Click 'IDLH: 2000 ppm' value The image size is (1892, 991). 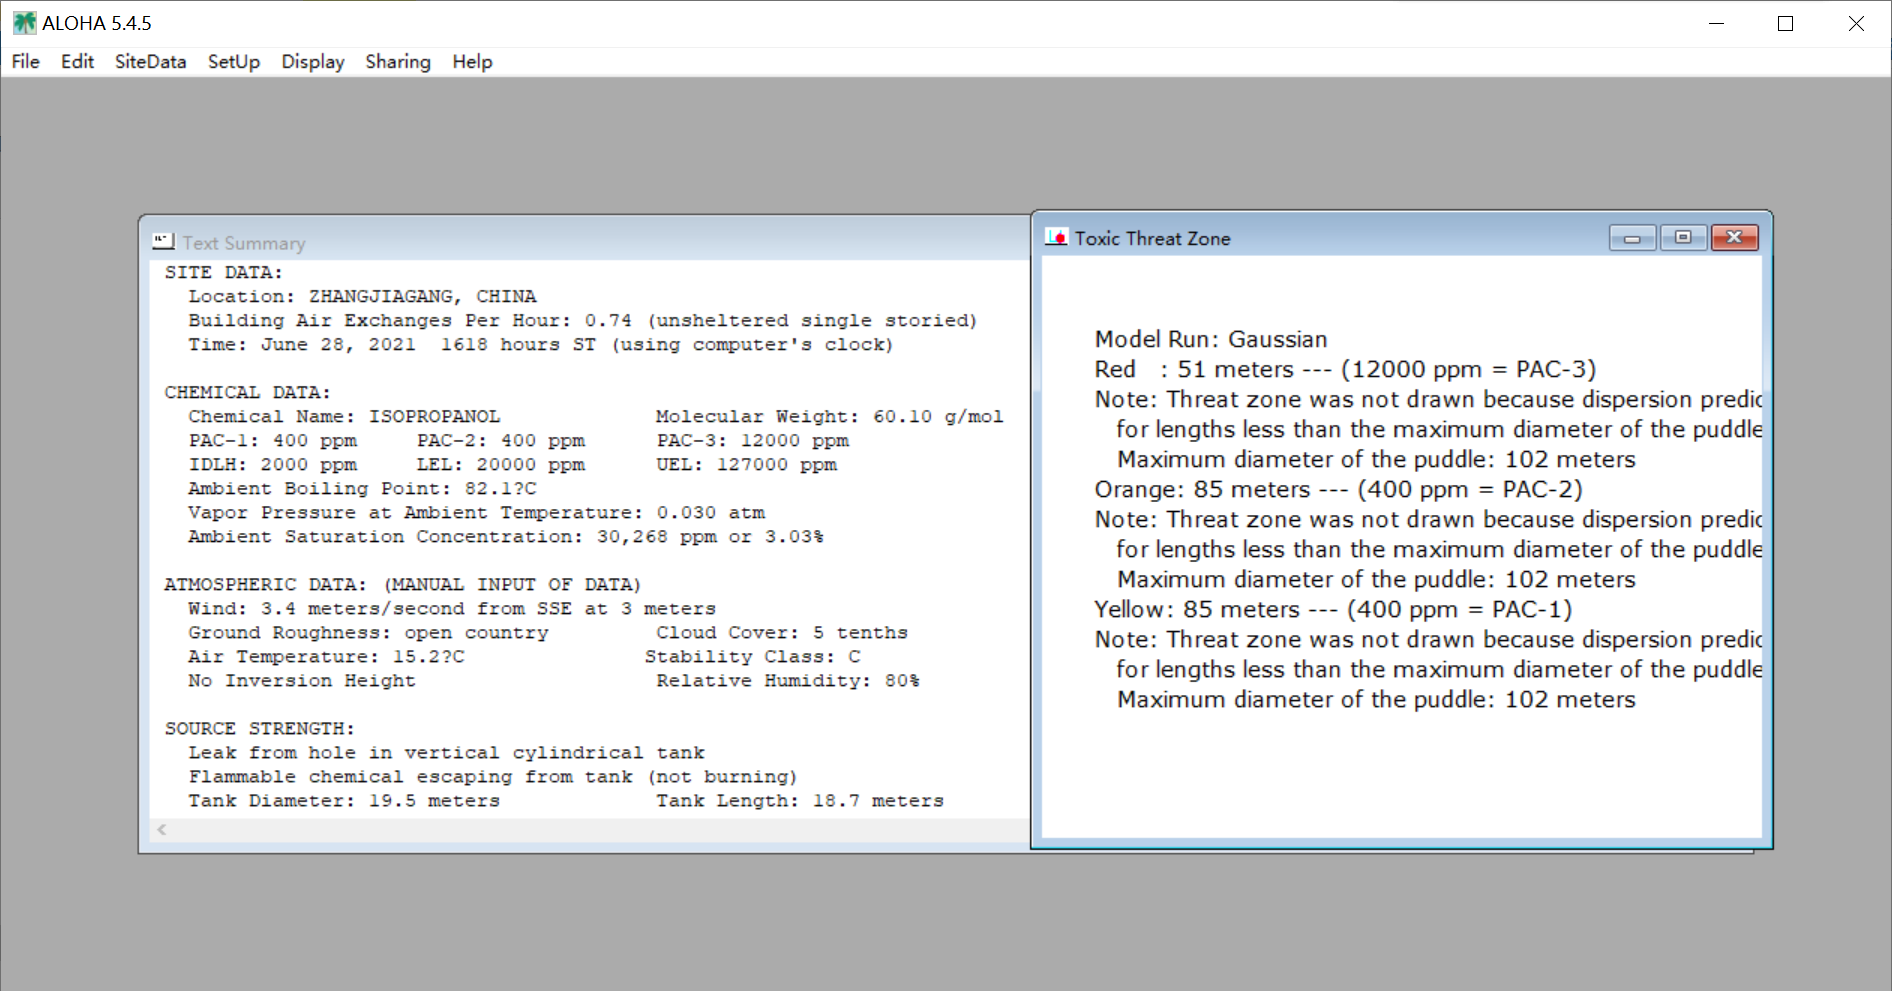[x=272, y=464]
